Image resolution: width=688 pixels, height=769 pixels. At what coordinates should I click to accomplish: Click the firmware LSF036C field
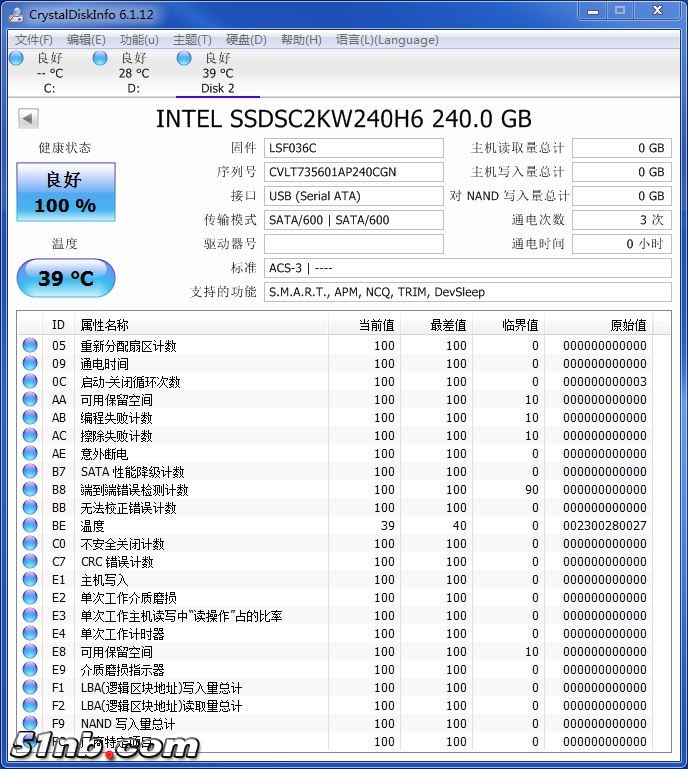point(353,148)
